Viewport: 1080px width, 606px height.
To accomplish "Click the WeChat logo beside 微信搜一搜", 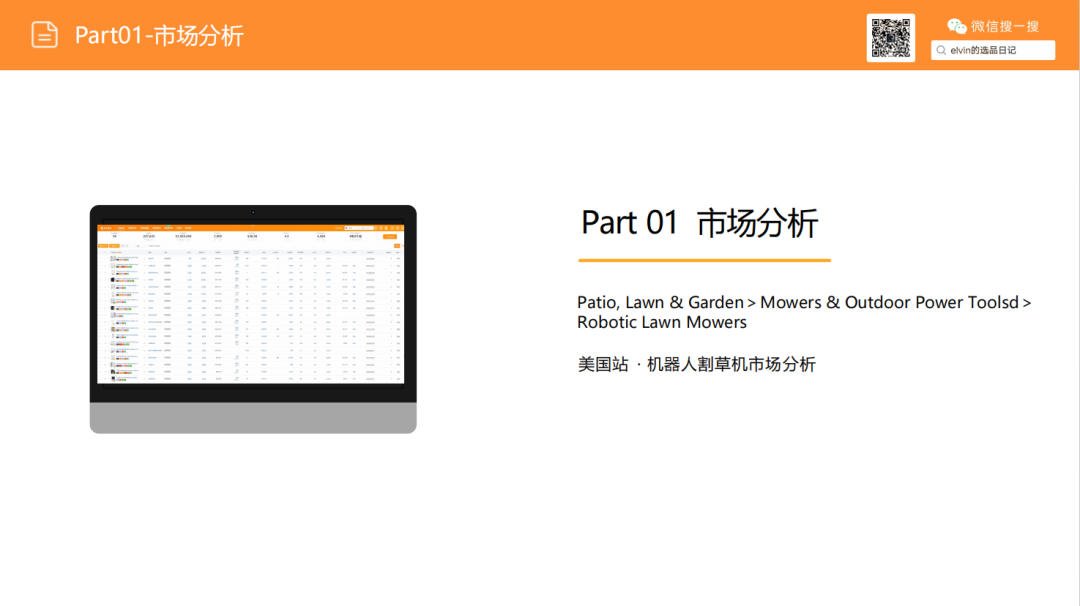I will click(x=957, y=24).
